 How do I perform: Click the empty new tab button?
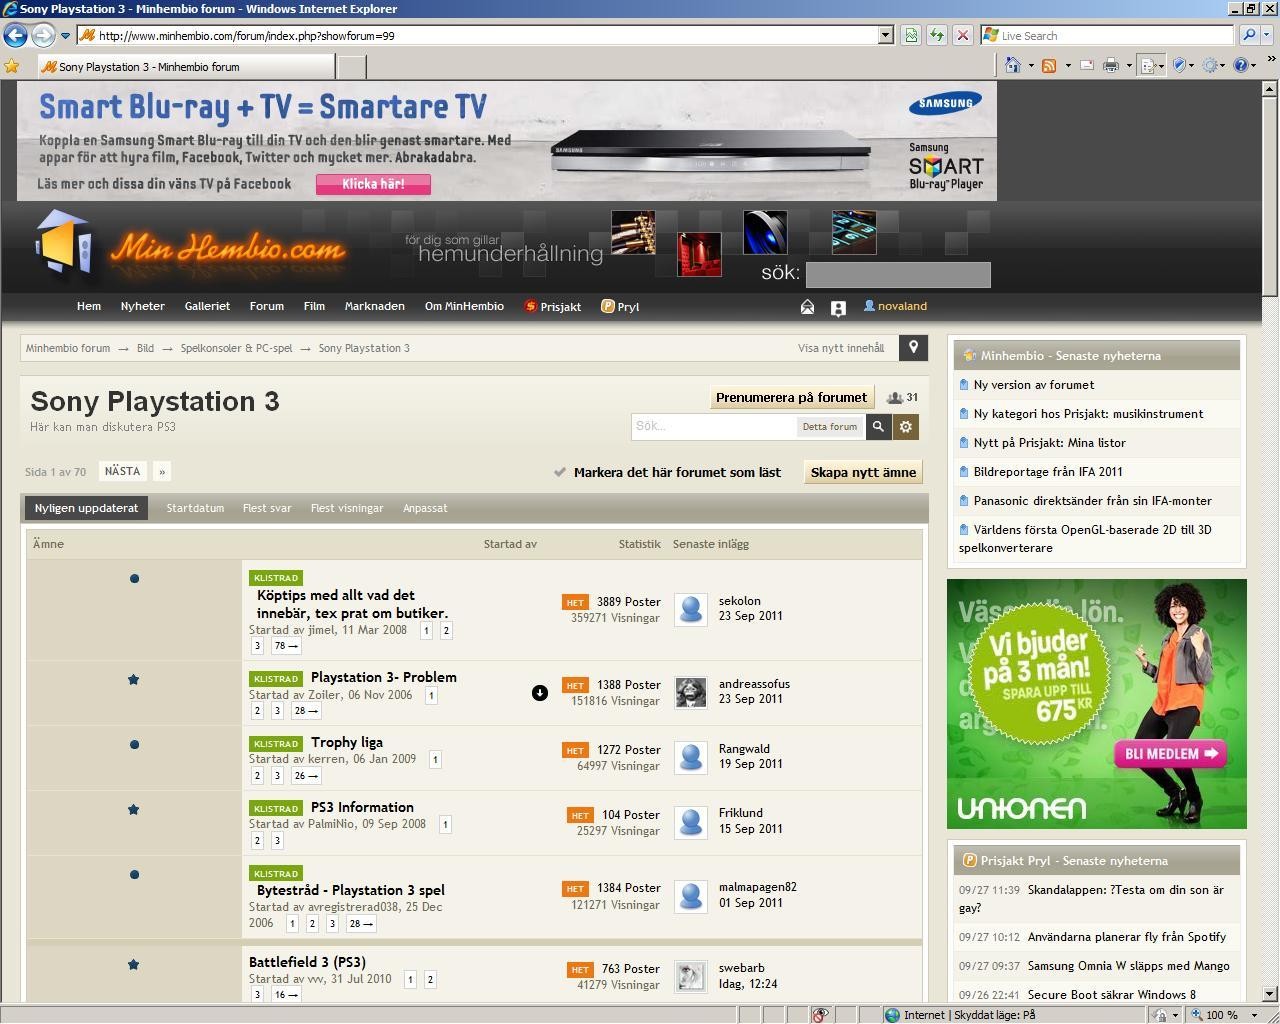tap(352, 67)
